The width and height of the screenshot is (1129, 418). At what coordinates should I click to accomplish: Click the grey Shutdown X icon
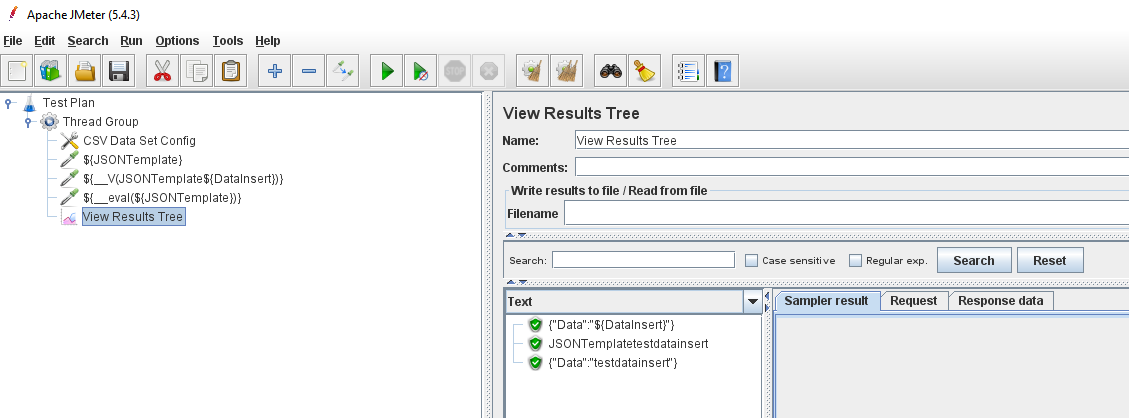coord(488,71)
